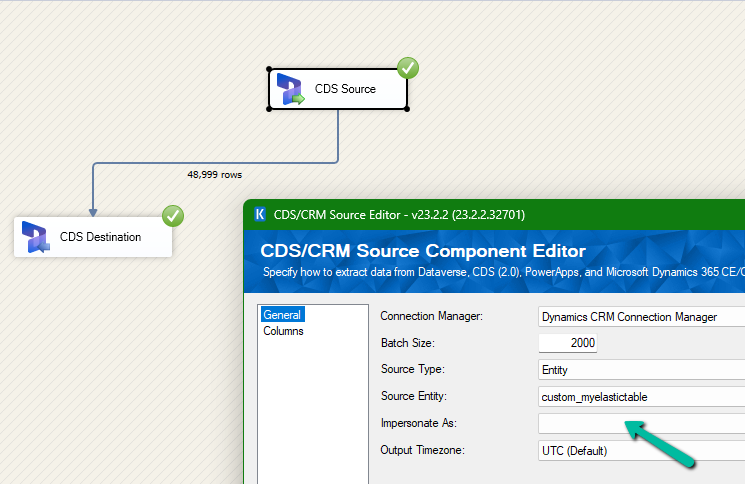The width and height of the screenshot is (745, 484).
Task: Click the K icon in editor title bar
Action: [260, 214]
